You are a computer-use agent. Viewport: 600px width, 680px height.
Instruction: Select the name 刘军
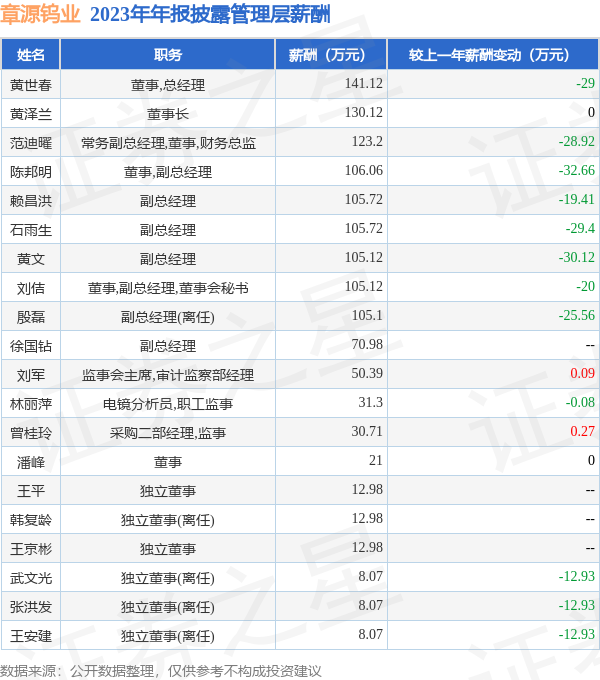point(31,376)
